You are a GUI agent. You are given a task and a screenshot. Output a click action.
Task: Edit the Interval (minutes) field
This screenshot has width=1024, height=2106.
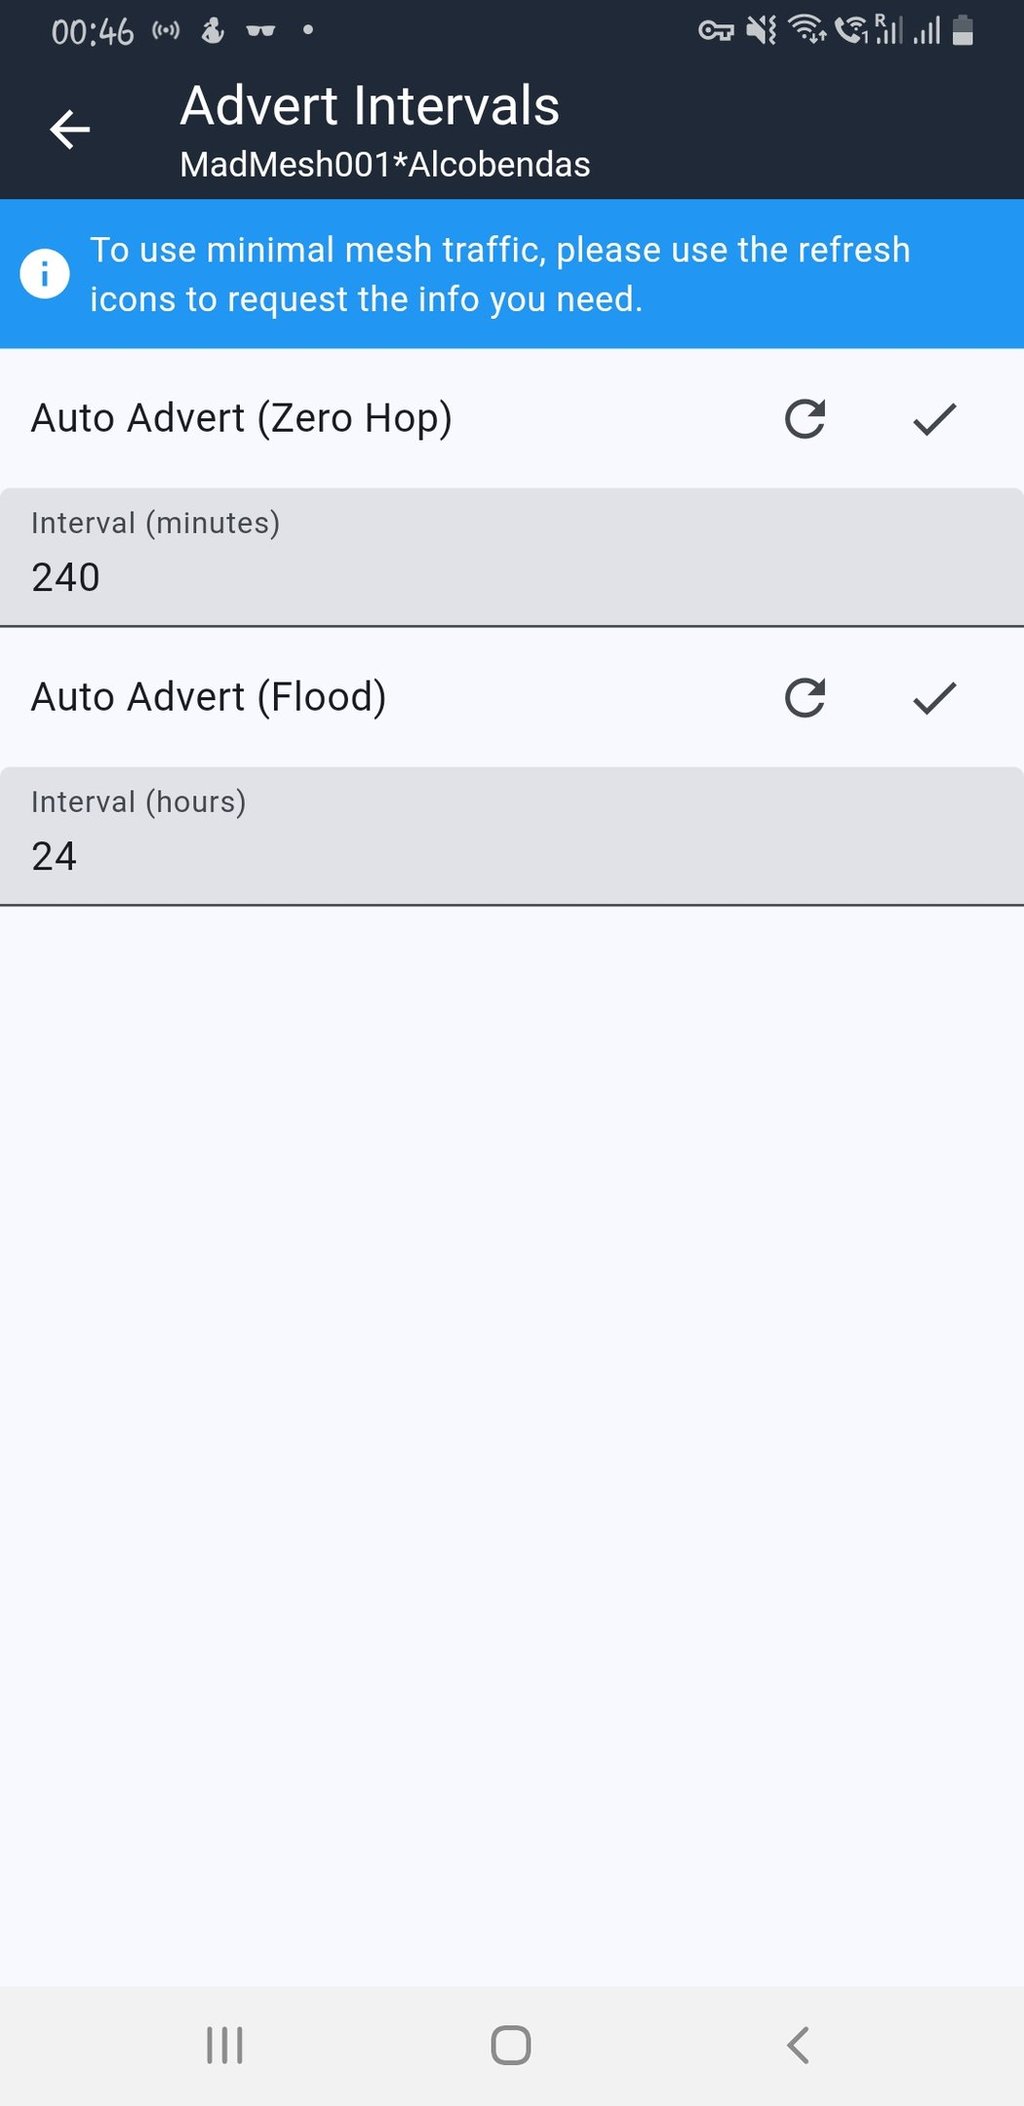point(512,558)
